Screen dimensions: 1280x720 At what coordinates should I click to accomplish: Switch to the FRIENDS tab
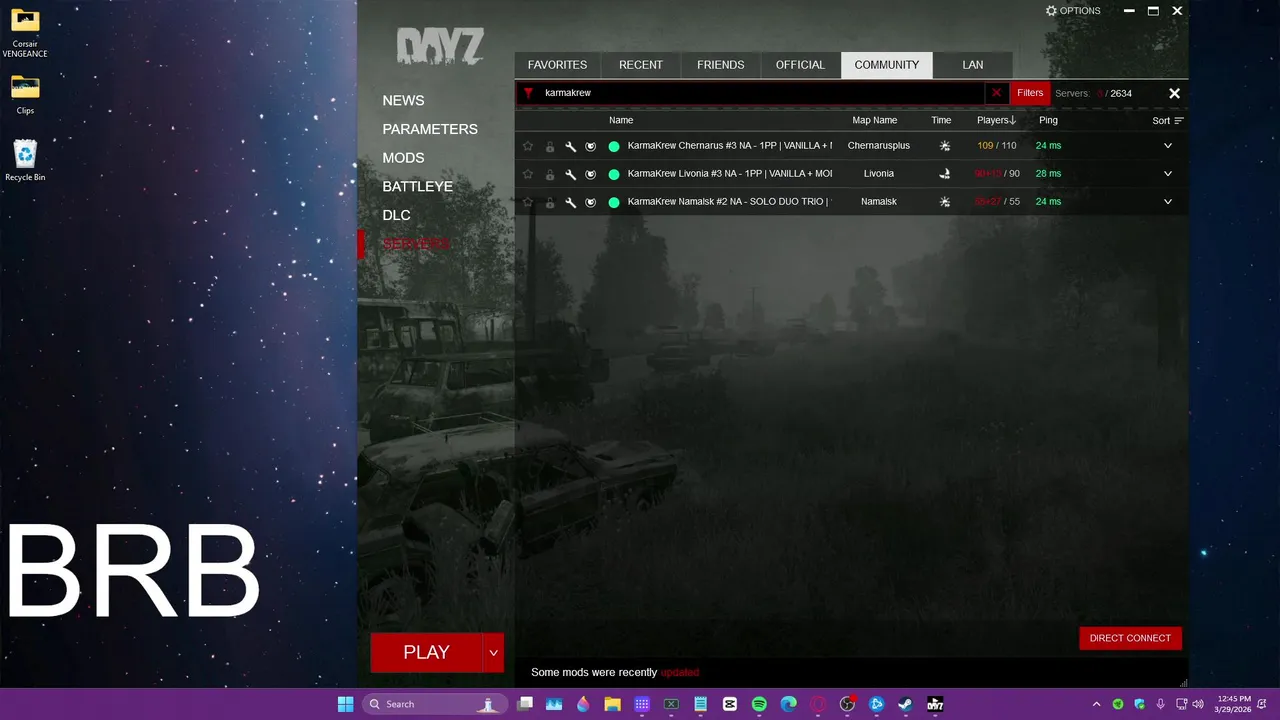[x=721, y=65]
